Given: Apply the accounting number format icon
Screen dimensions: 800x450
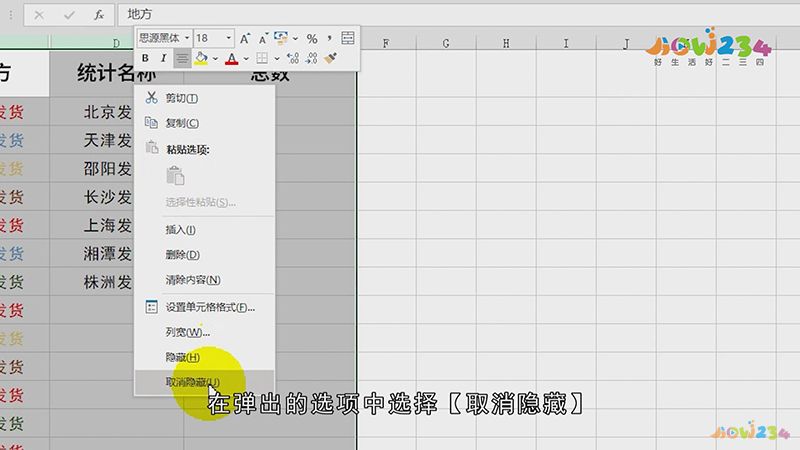Looking at the screenshot, I should coord(281,38).
